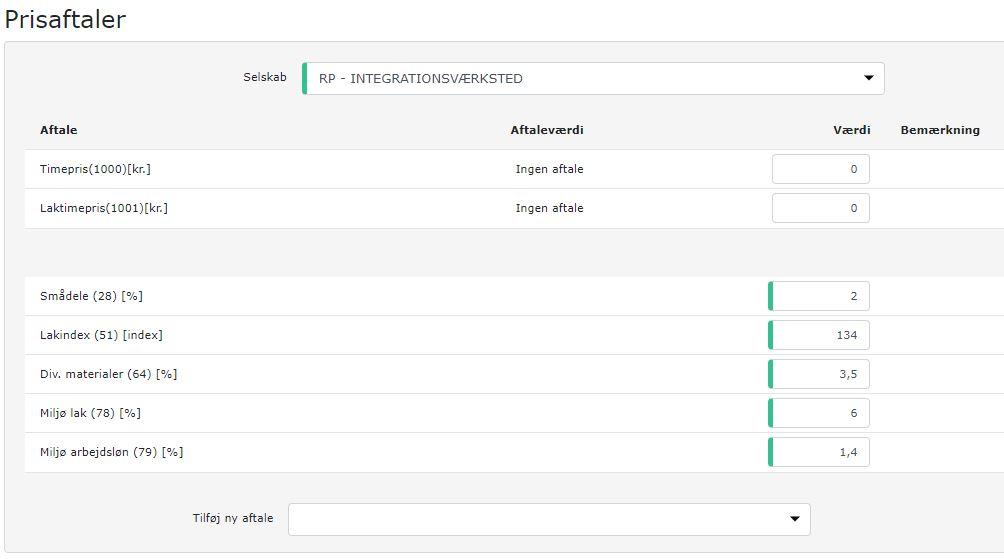Image resolution: width=1004 pixels, height=559 pixels.
Task: Focus the Smådele percentage value field
Action: pos(820,296)
